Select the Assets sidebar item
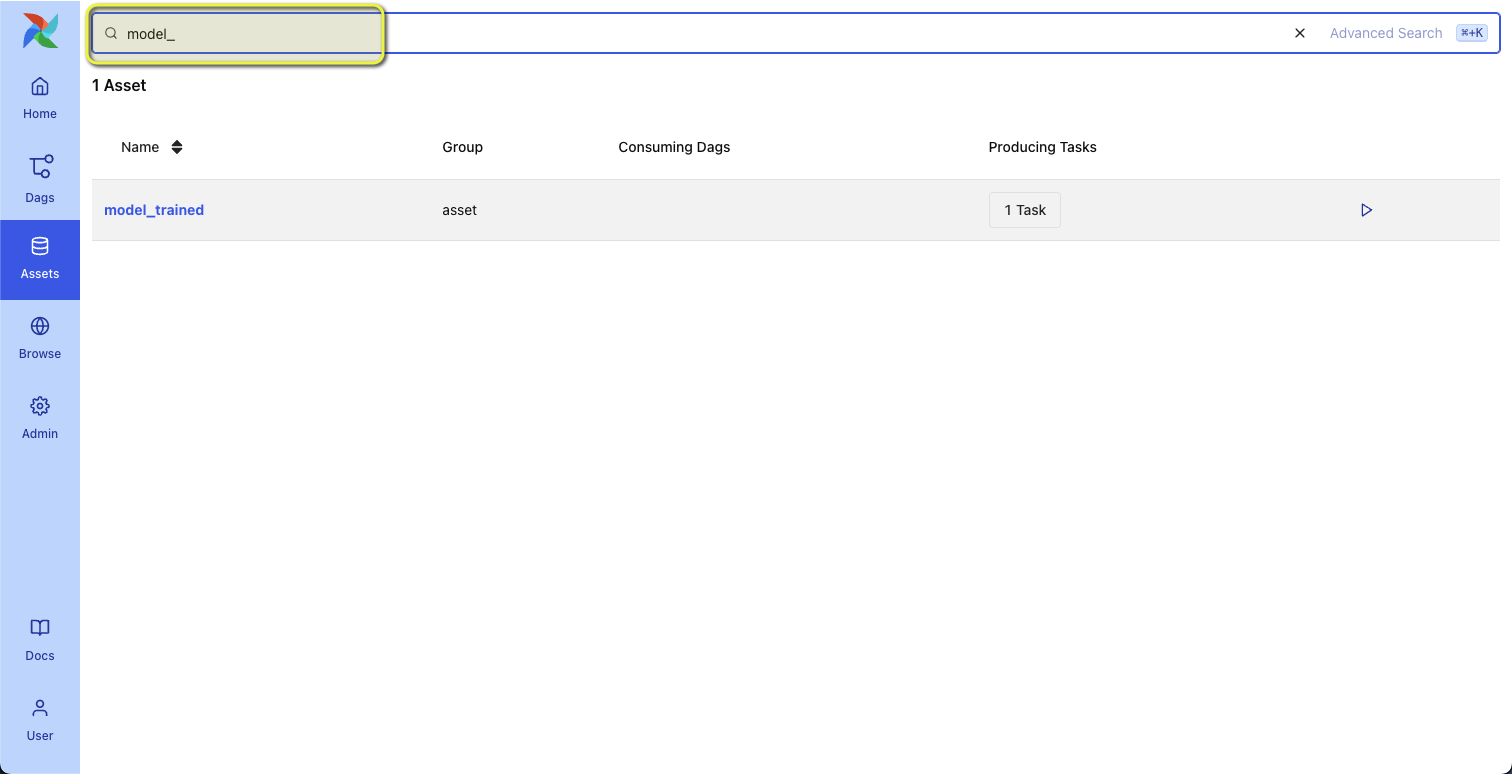Viewport: 1512px width, 774px height. pos(40,259)
